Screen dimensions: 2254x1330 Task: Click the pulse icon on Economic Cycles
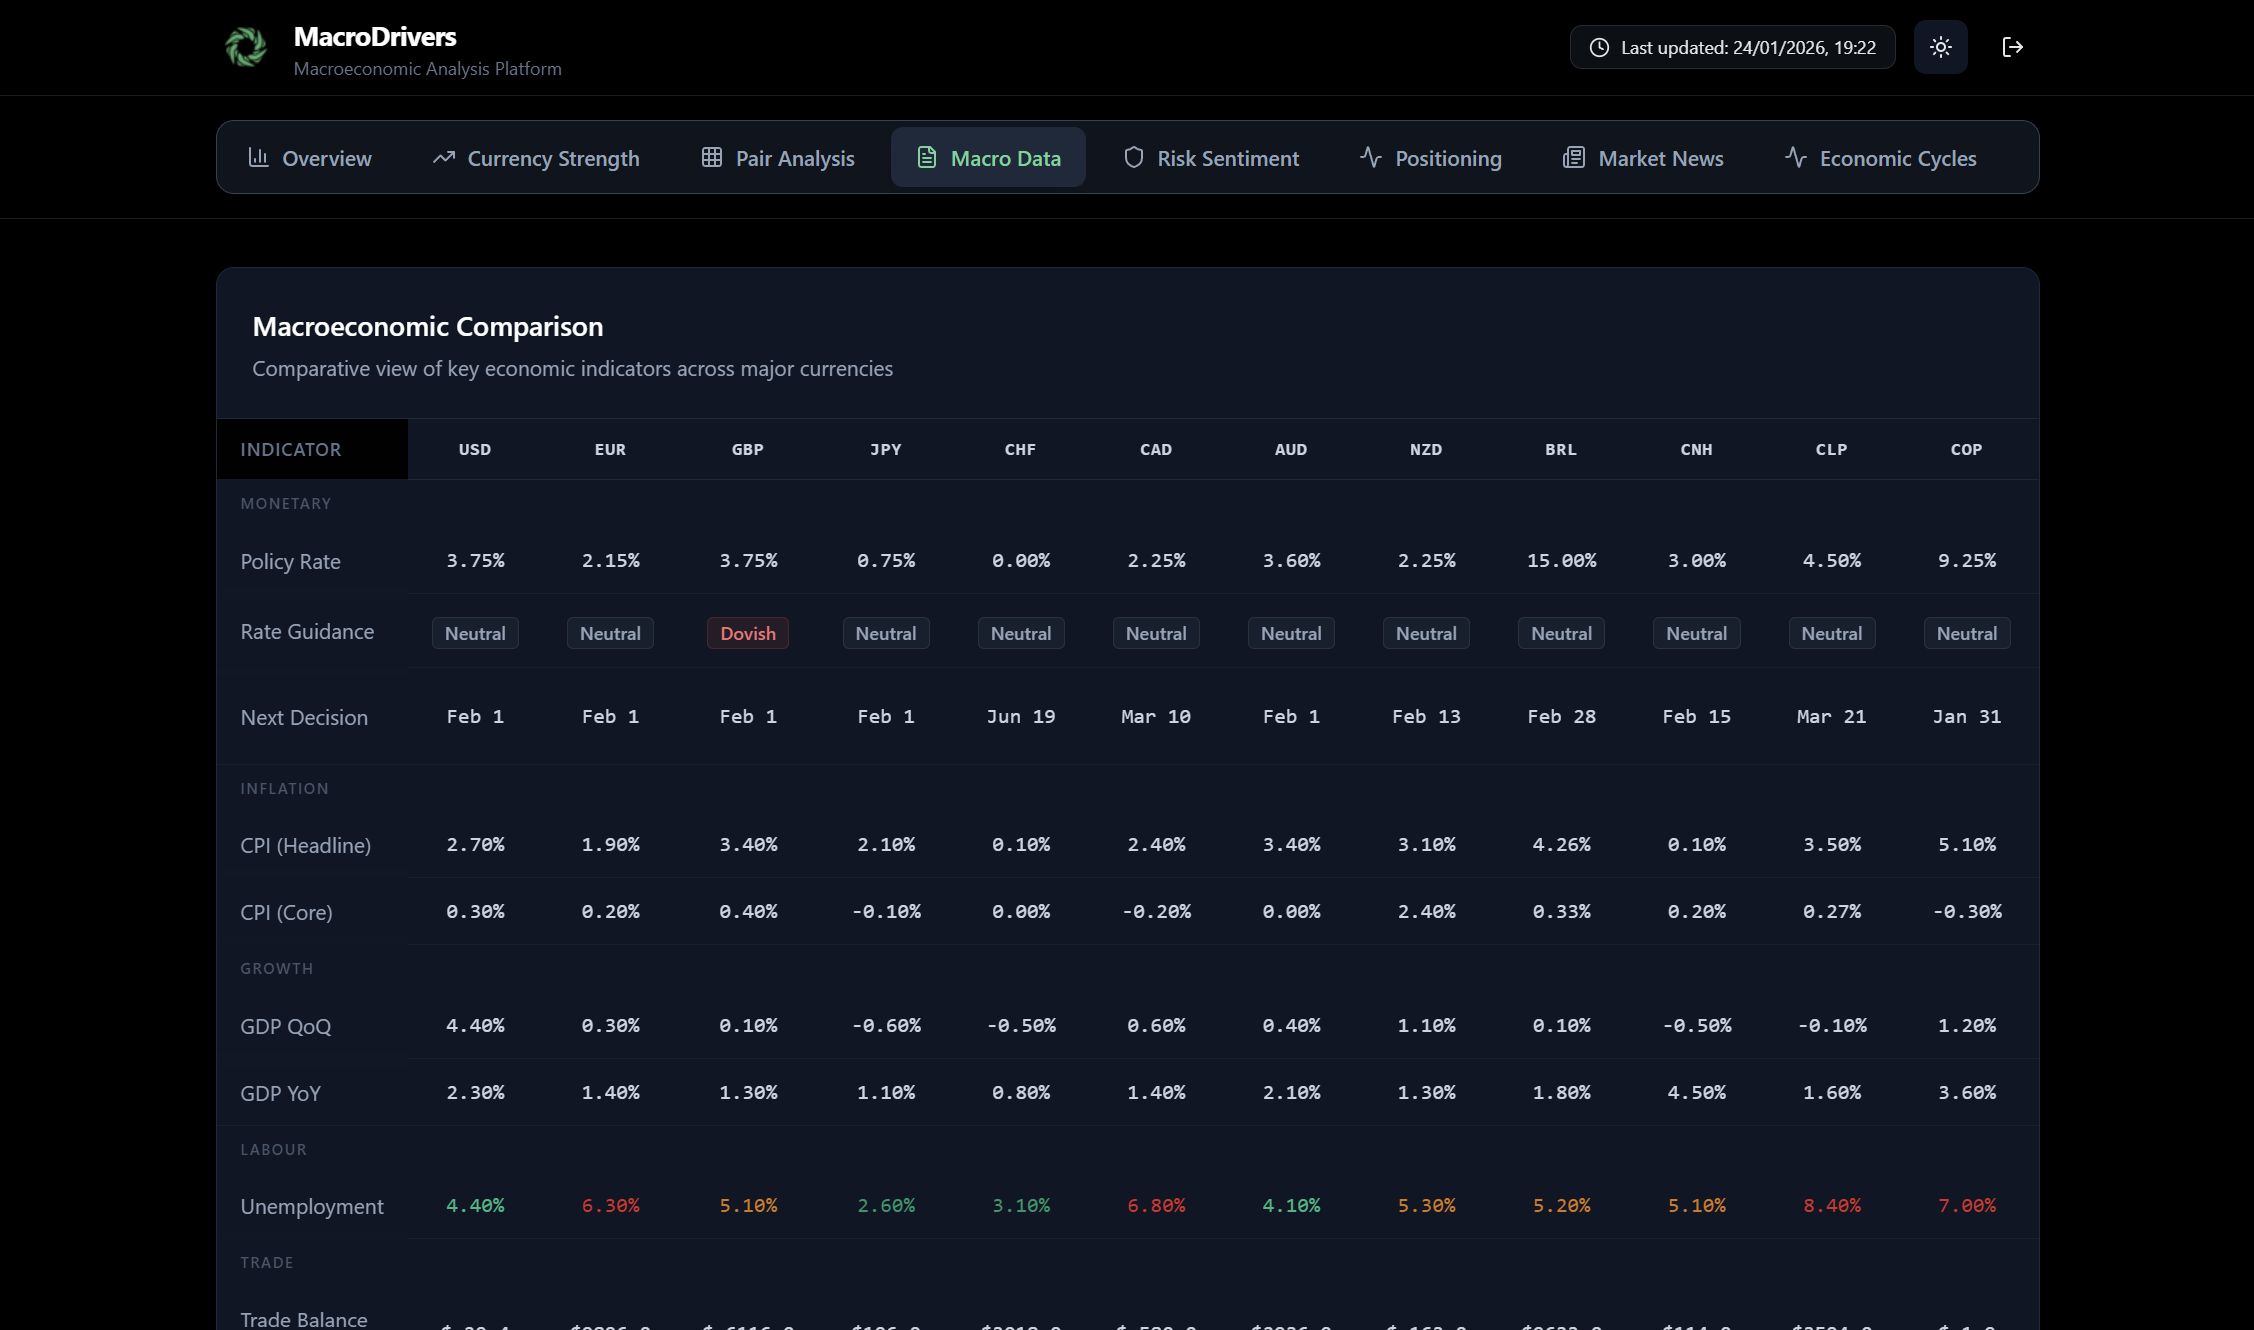pyautogui.click(x=1795, y=158)
